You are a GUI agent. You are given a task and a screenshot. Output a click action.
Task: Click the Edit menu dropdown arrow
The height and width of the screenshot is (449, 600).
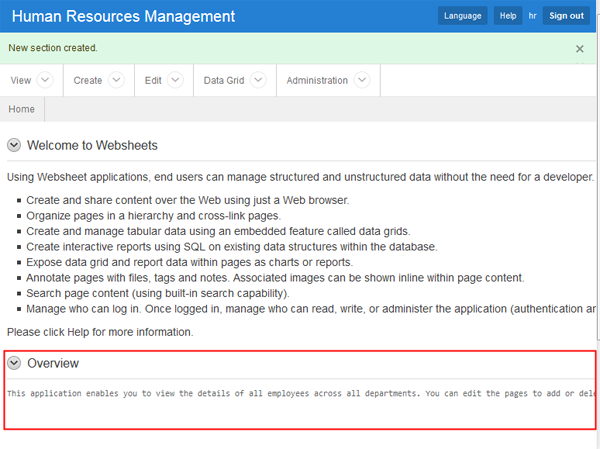176,81
